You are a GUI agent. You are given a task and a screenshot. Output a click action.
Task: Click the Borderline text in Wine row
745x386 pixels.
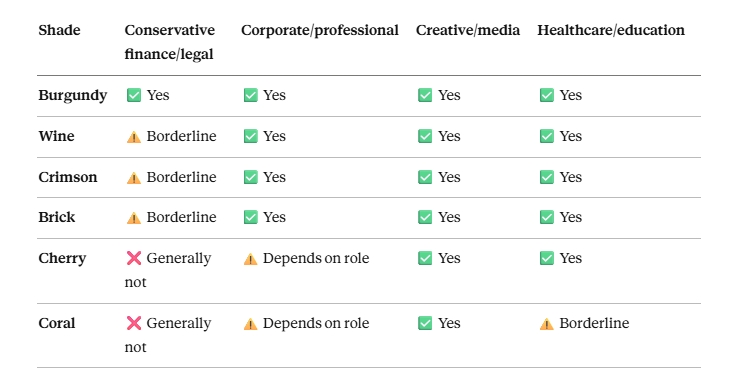tap(181, 136)
